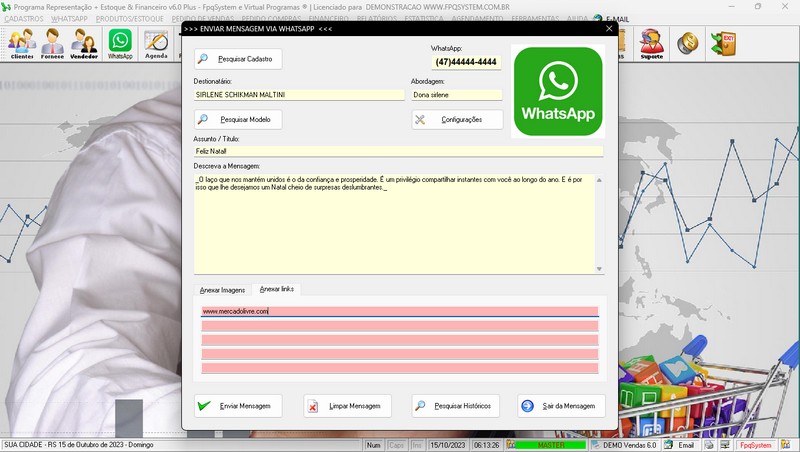Click the magnifier icon on Pesquisar Cadastro

coord(203,58)
